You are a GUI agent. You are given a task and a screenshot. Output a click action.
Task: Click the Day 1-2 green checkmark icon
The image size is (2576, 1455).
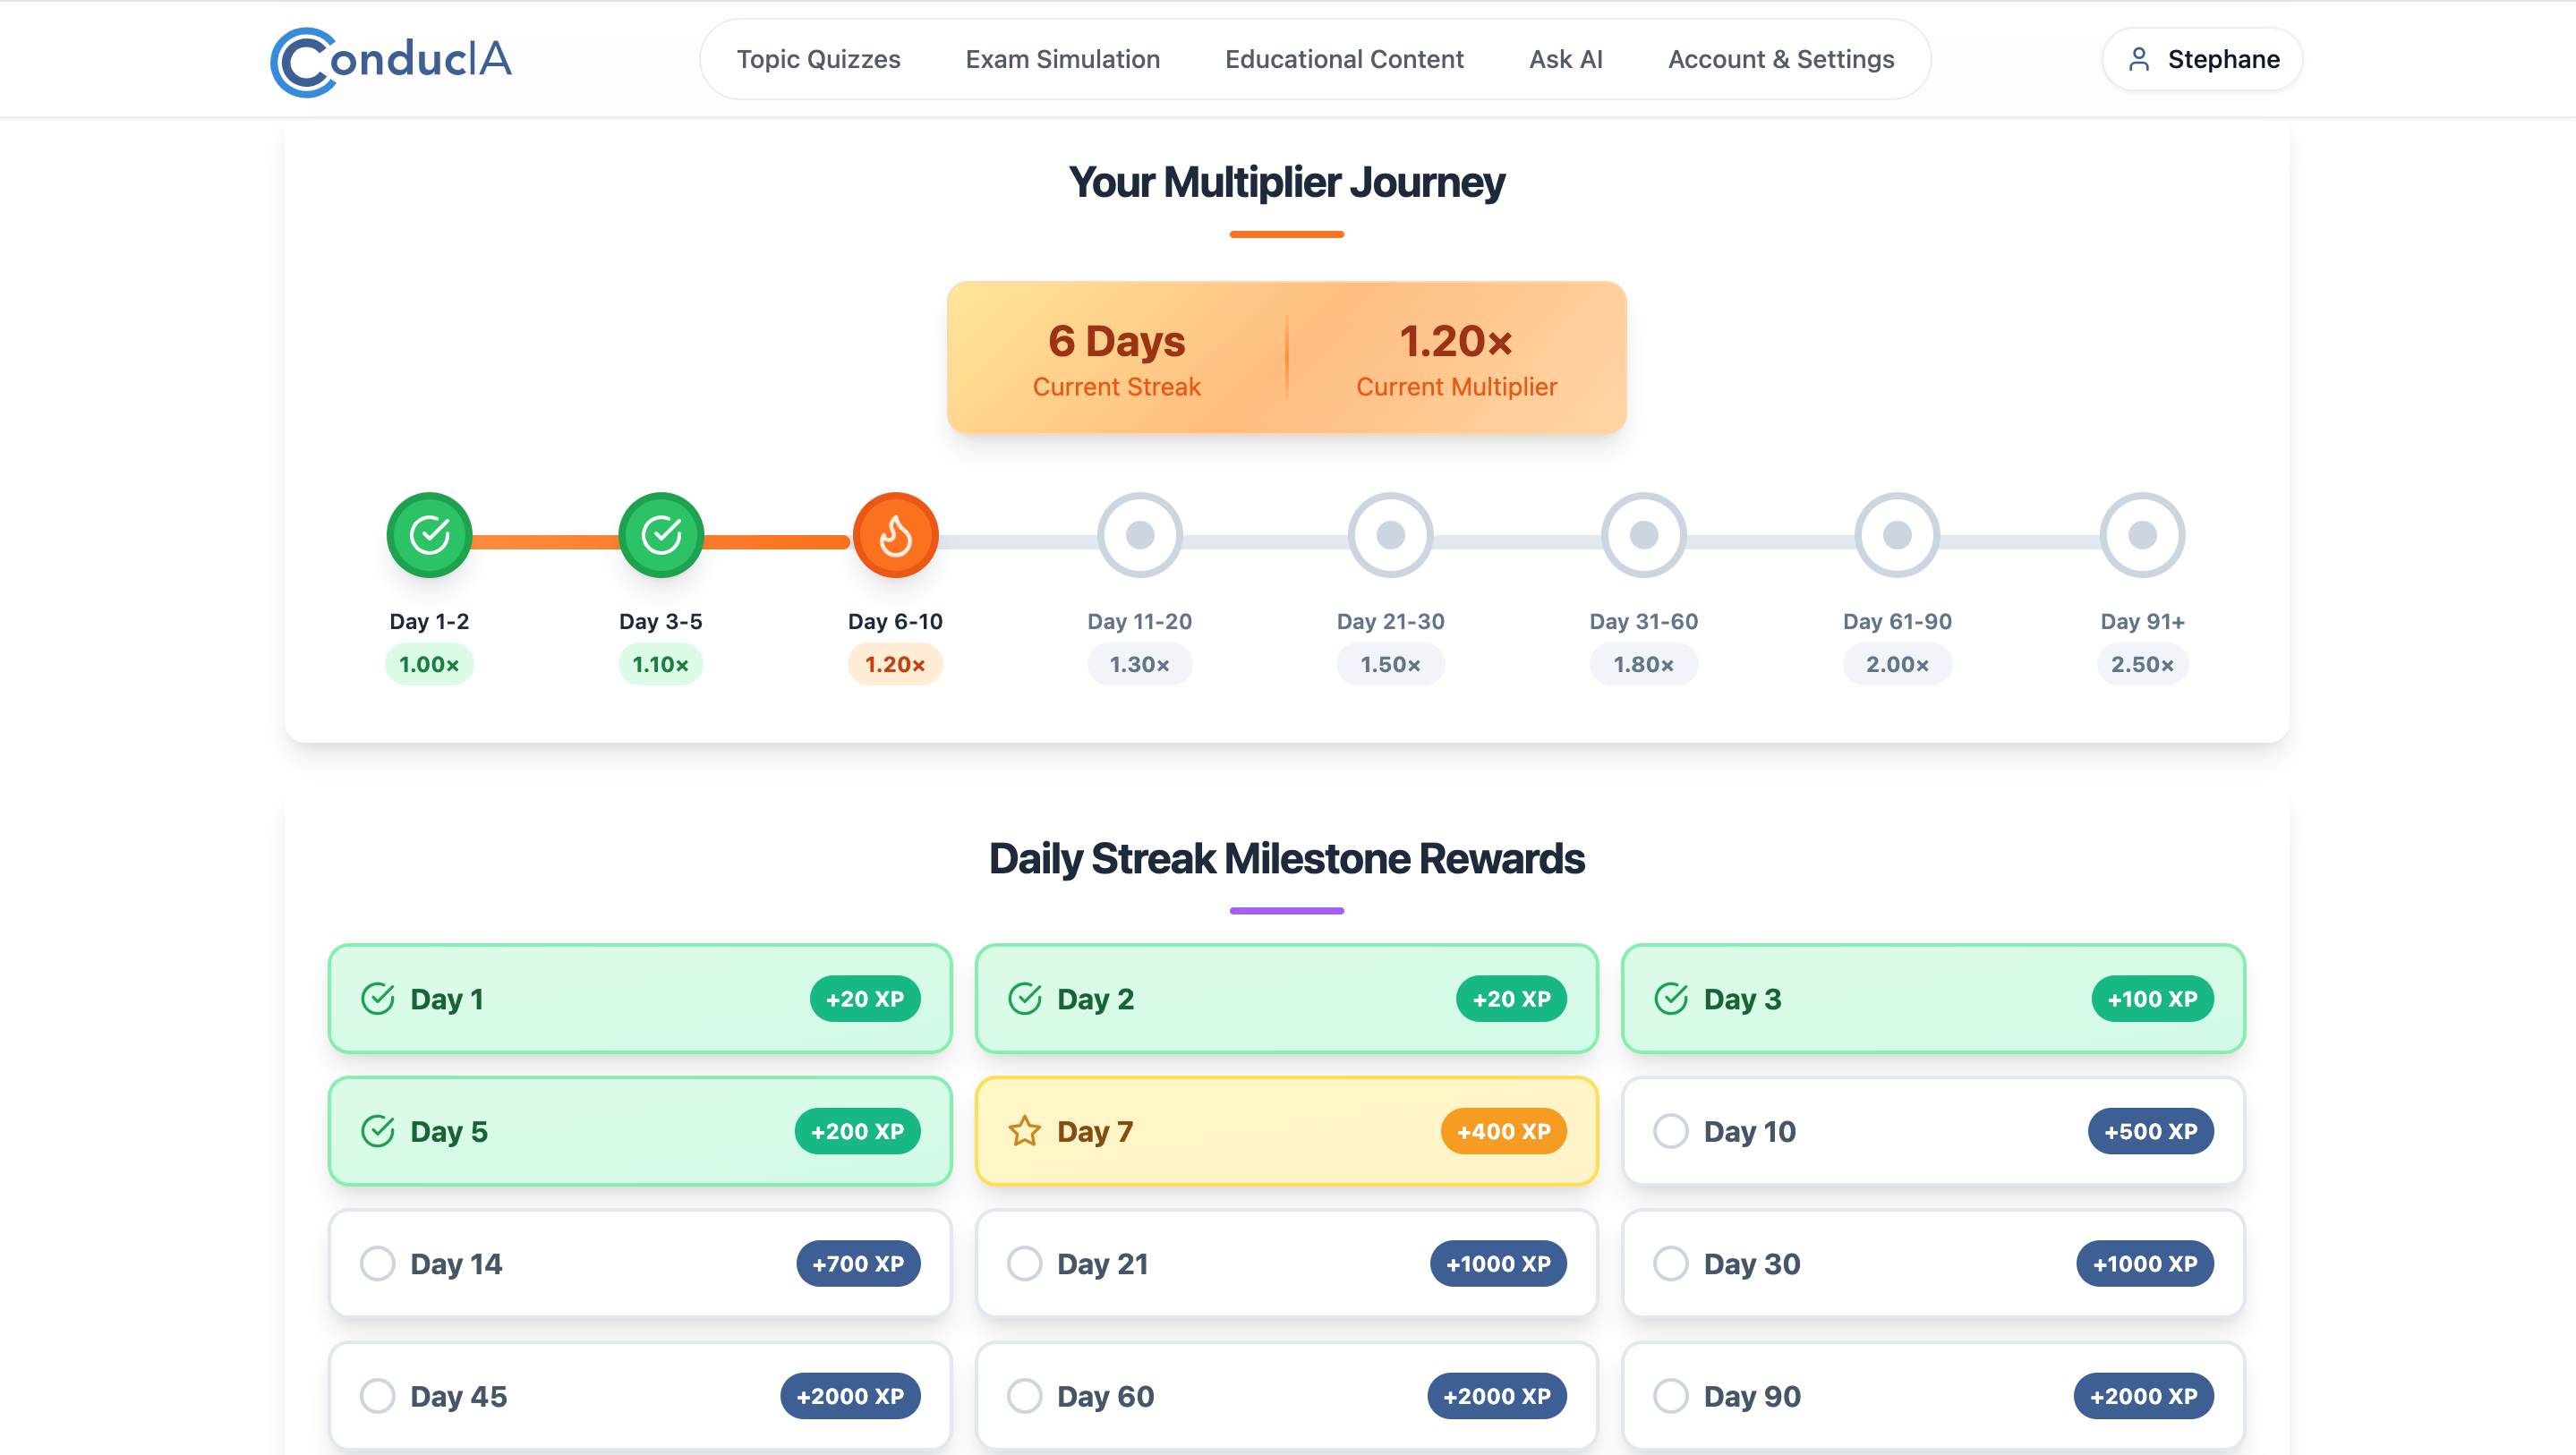coord(428,534)
